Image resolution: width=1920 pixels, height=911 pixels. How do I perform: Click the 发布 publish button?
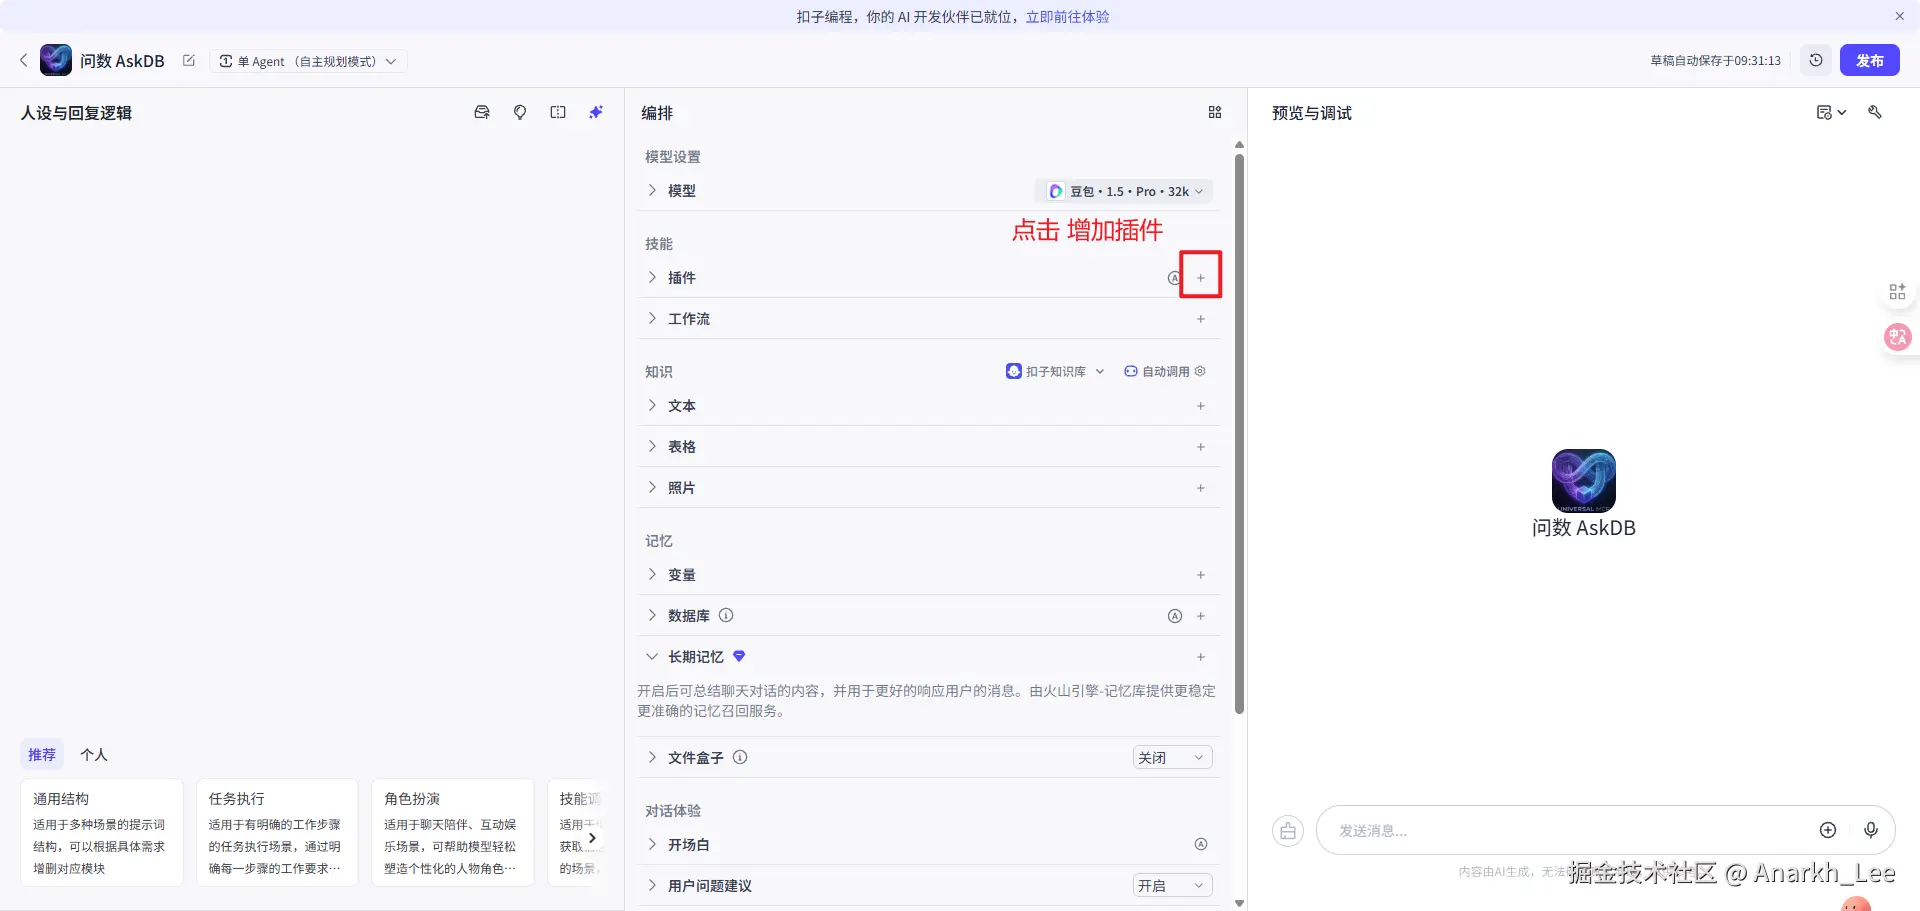1869,60
